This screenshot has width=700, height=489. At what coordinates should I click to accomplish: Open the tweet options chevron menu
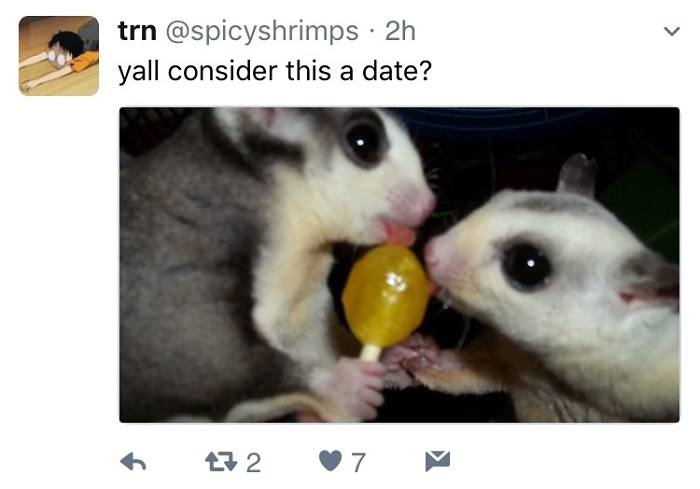(x=671, y=31)
